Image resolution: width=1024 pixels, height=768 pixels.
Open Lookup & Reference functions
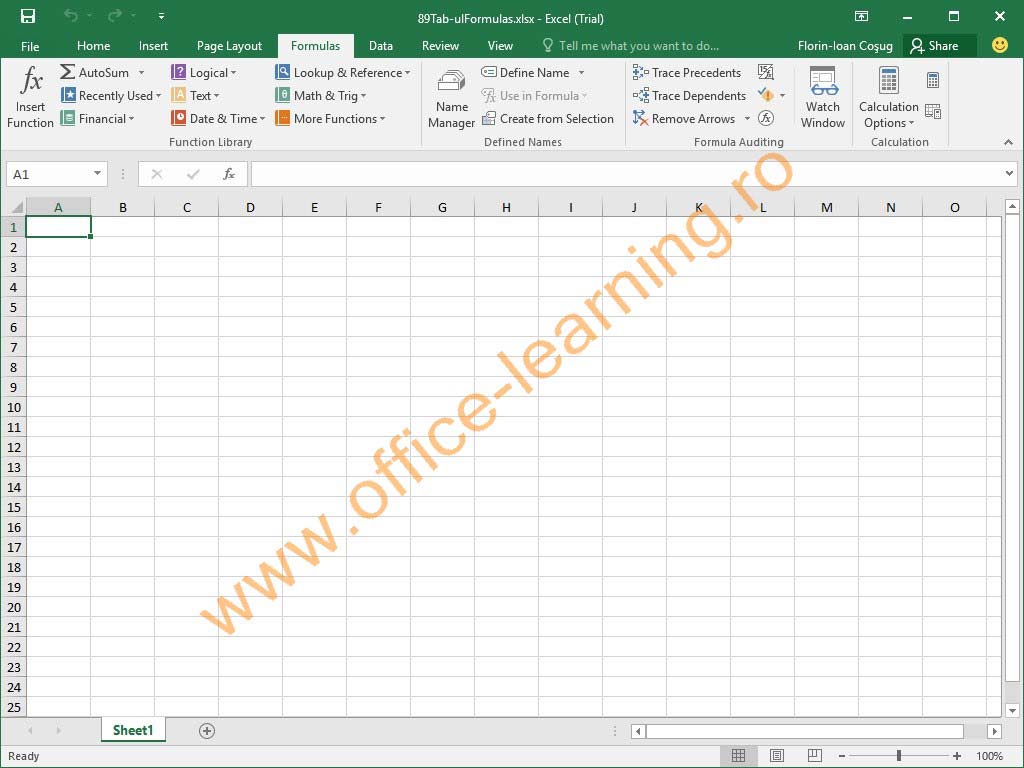pyautogui.click(x=343, y=72)
